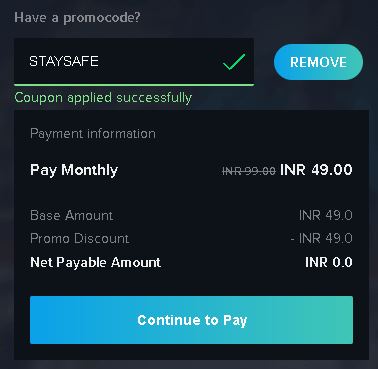Click the Net Payable Amount label
The width and height of the screenshot is (378, 369).
[x=96, y=262]
